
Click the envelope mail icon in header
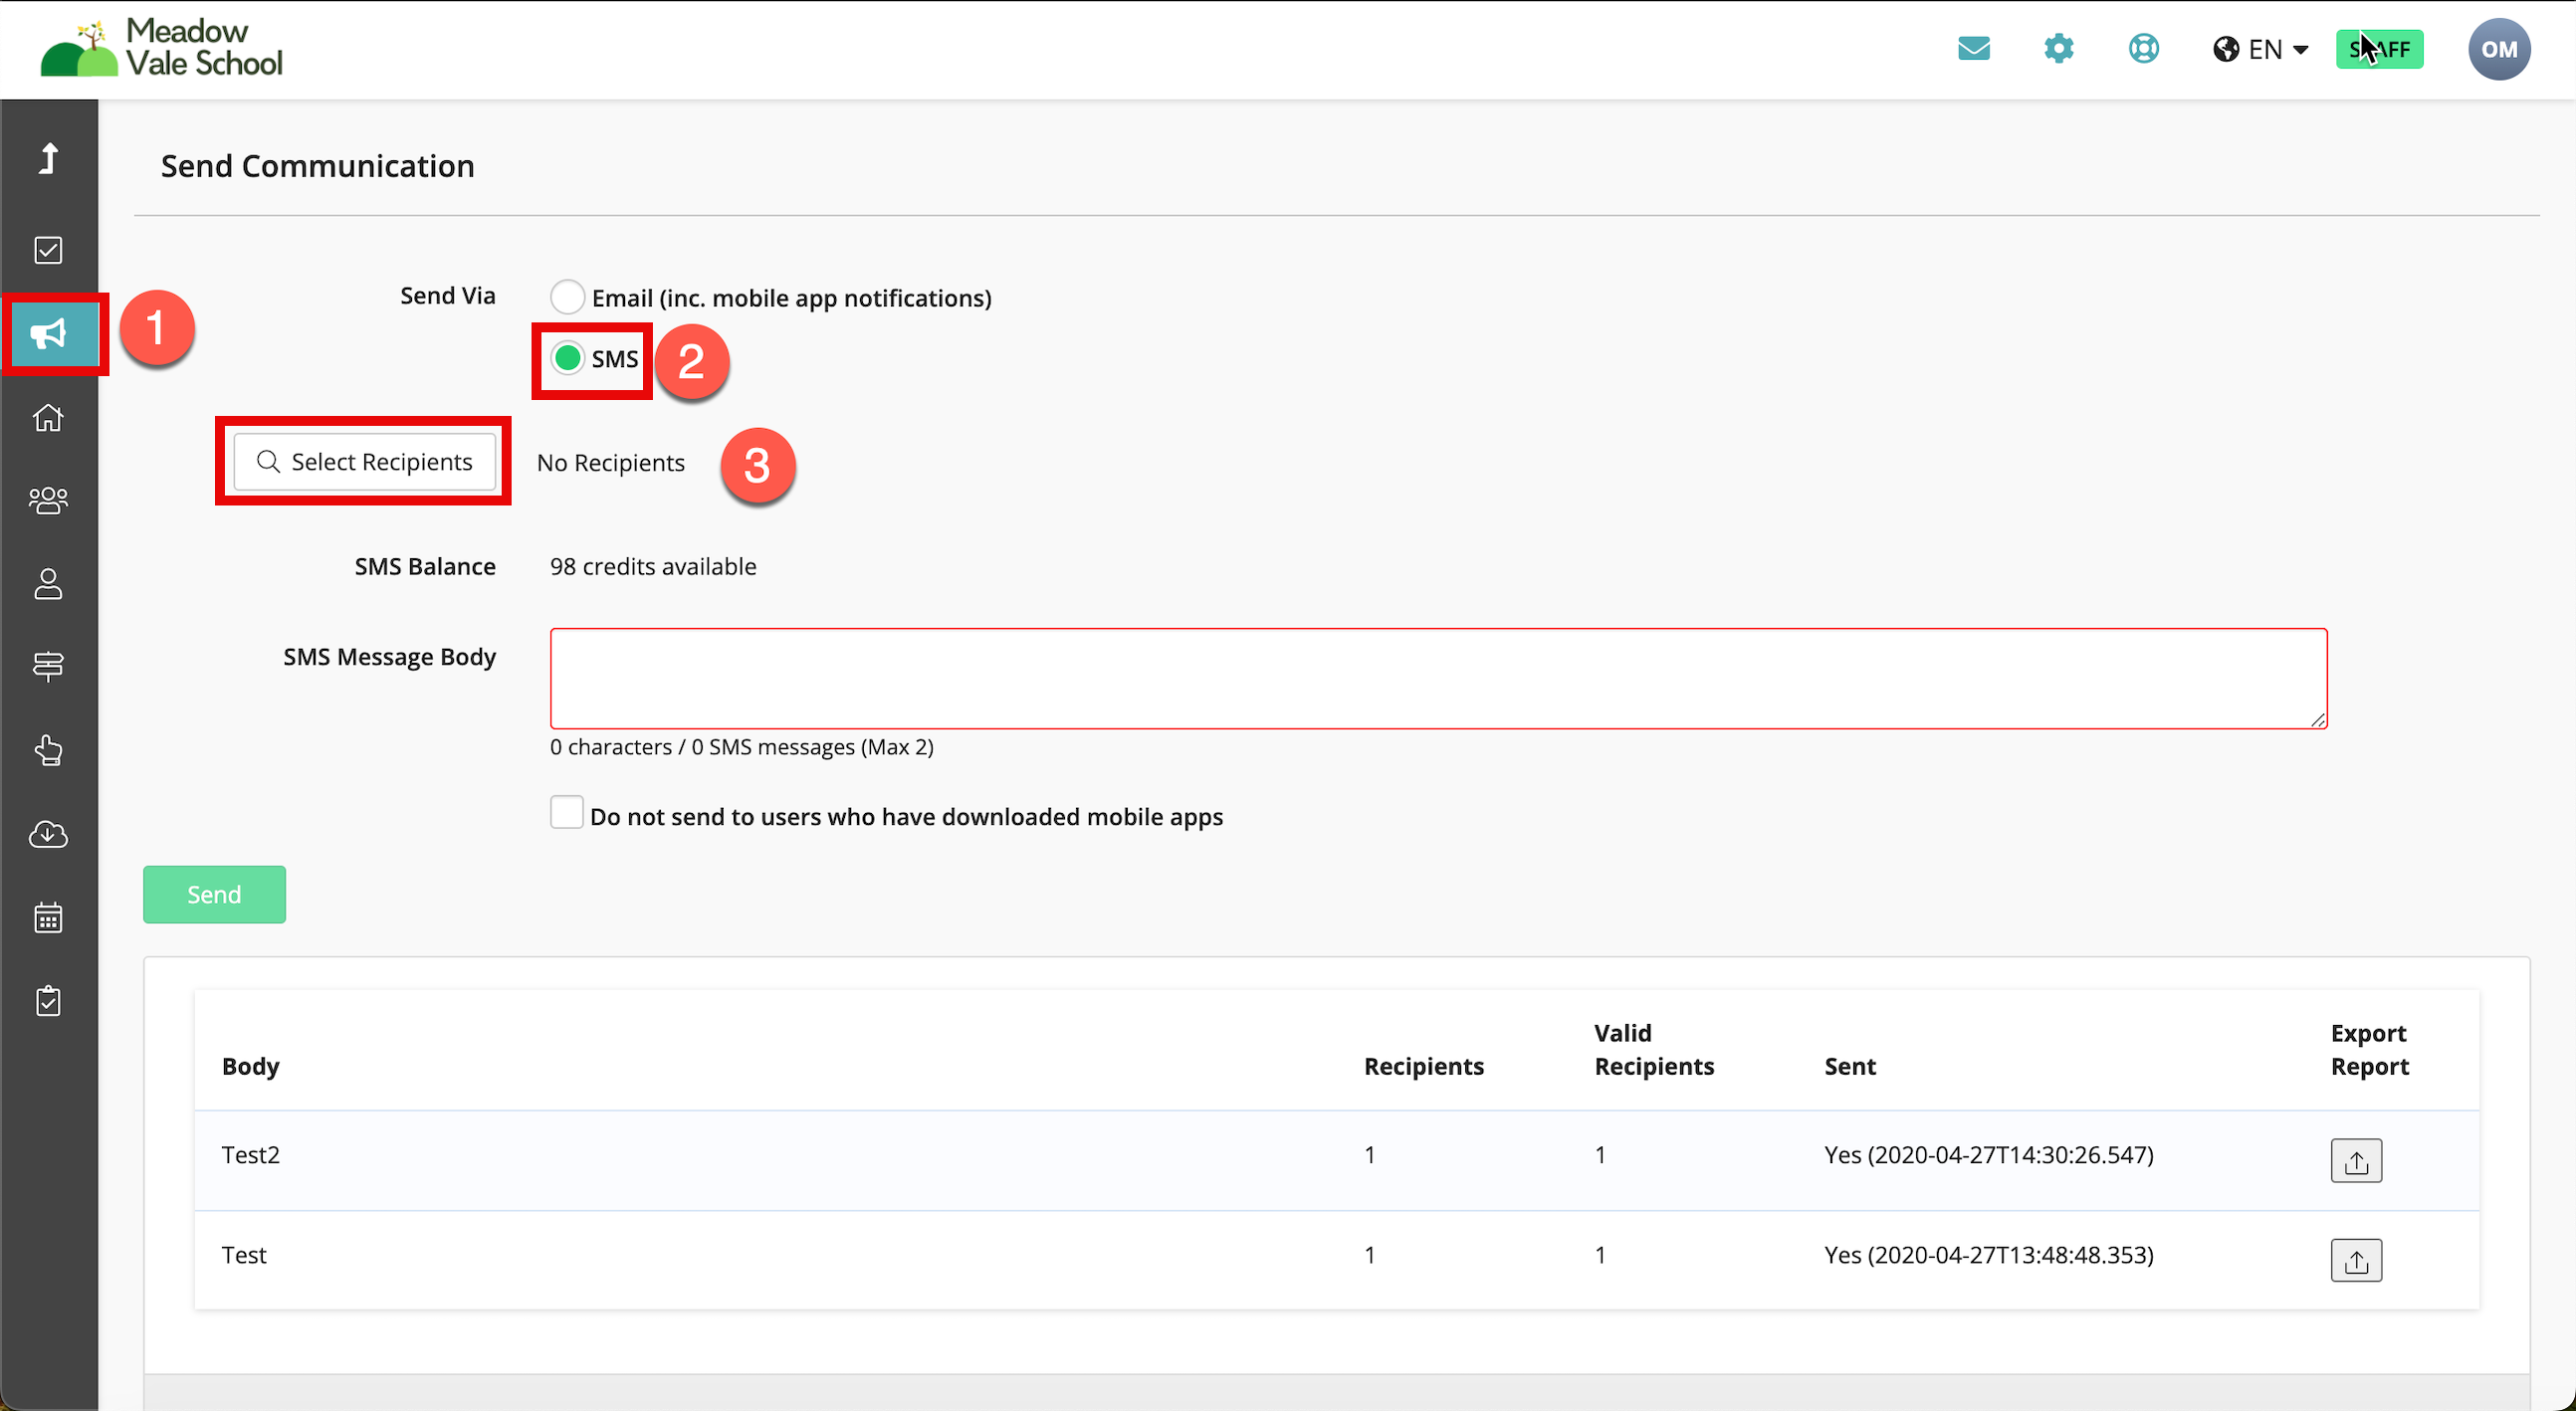point(1973,48)
